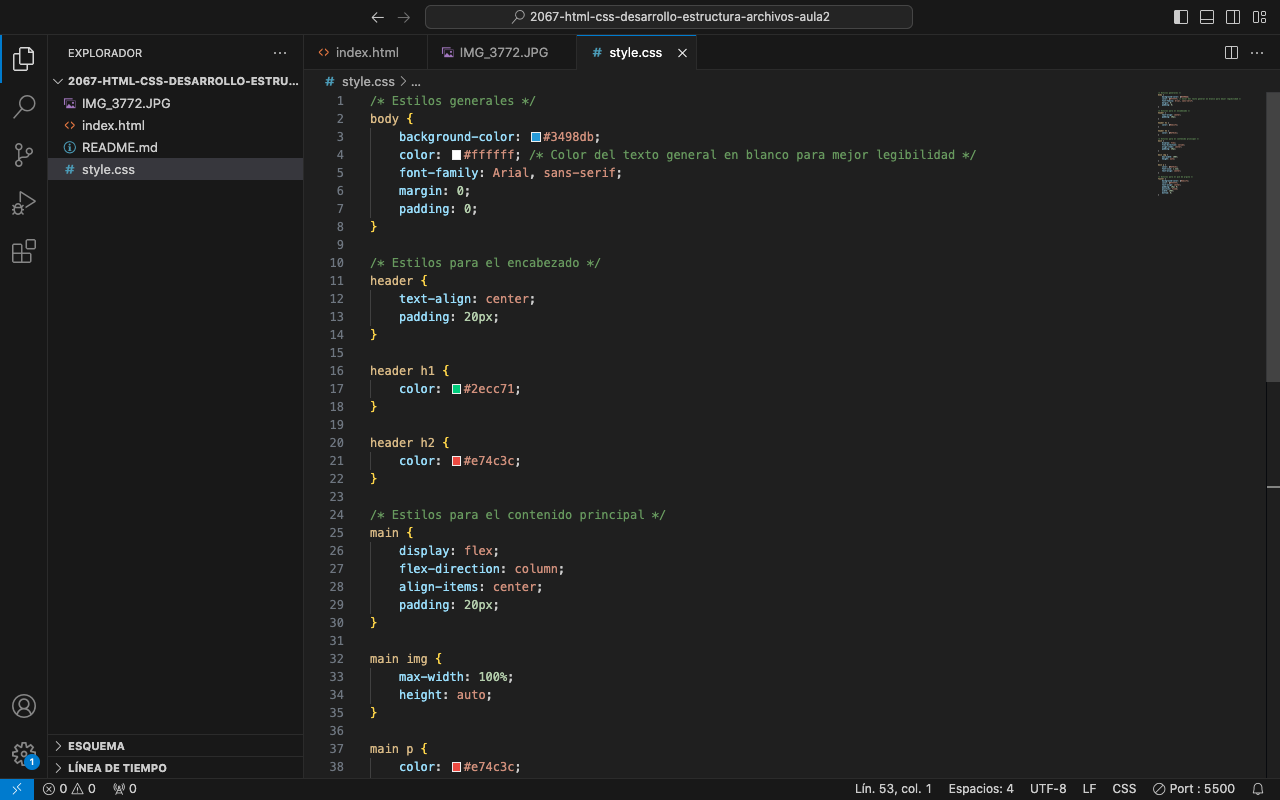Expand the LÍNEA DE TIEMPO section
The width and height of the screenshot is (1280, 800).
[x=175, y=768]
